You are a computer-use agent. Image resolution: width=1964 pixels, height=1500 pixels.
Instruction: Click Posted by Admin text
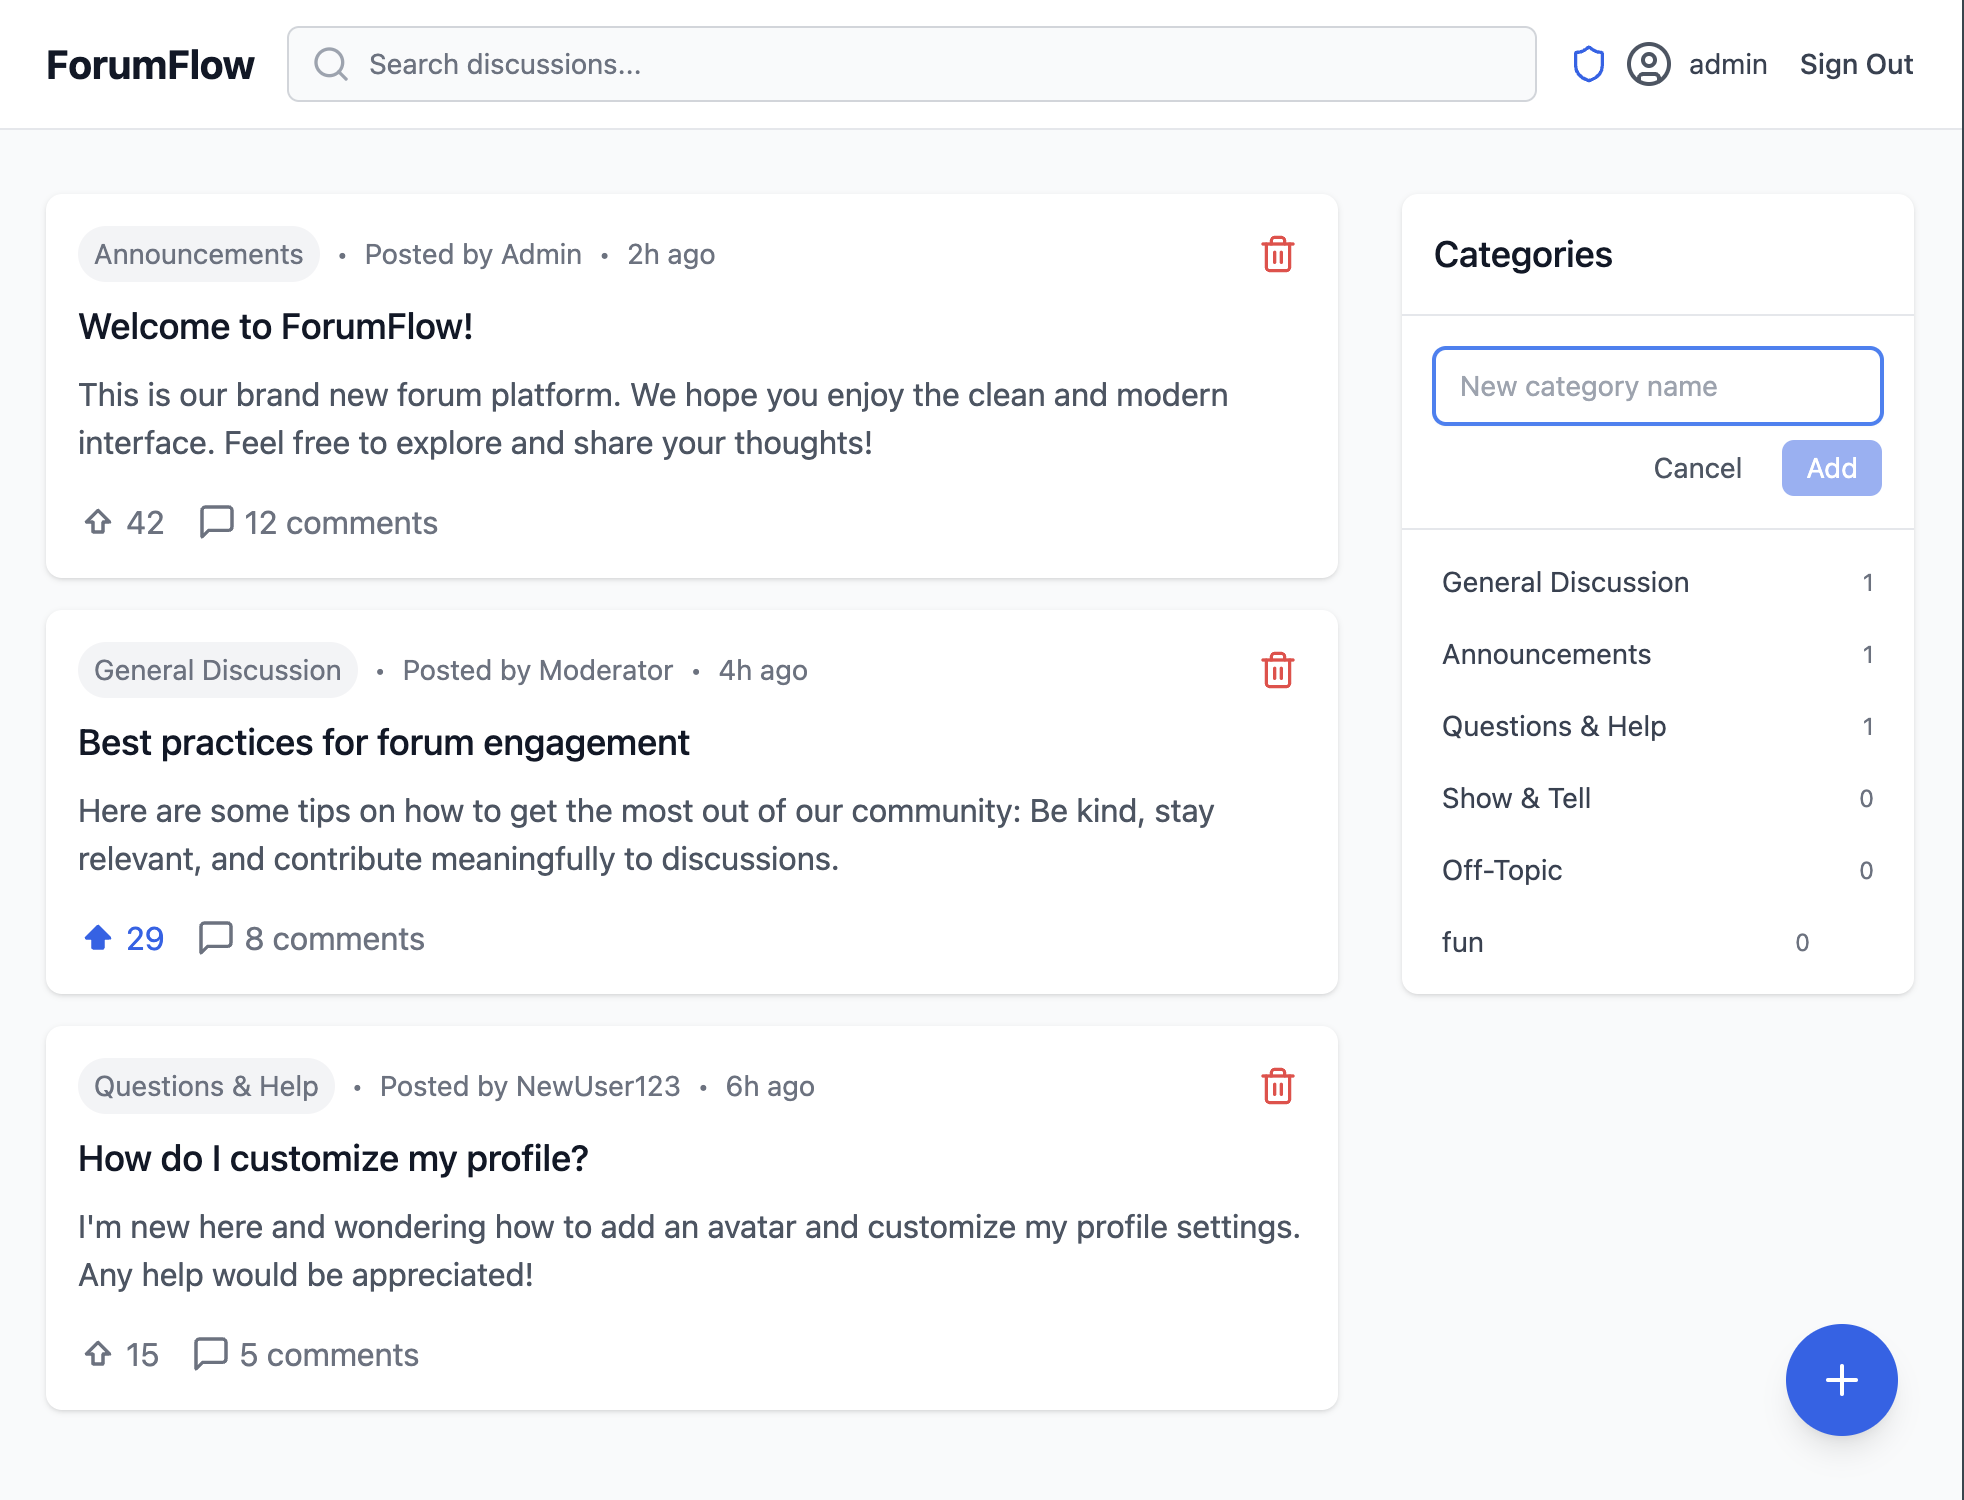(473, 254)
